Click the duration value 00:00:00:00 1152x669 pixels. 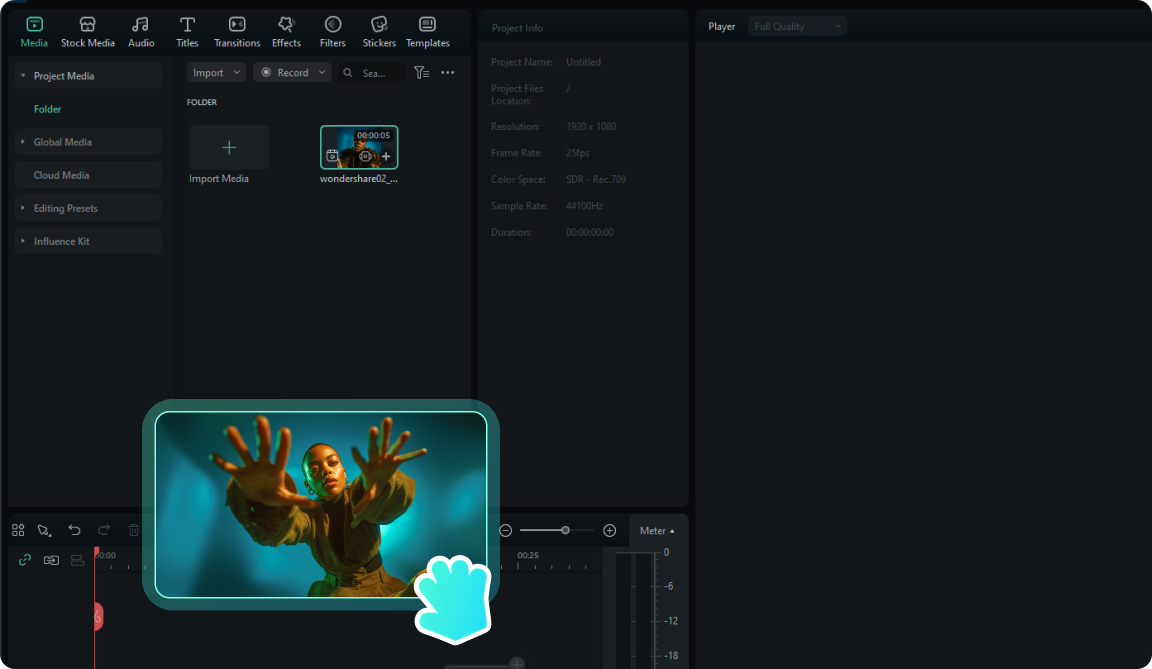(x=589, y=232)
